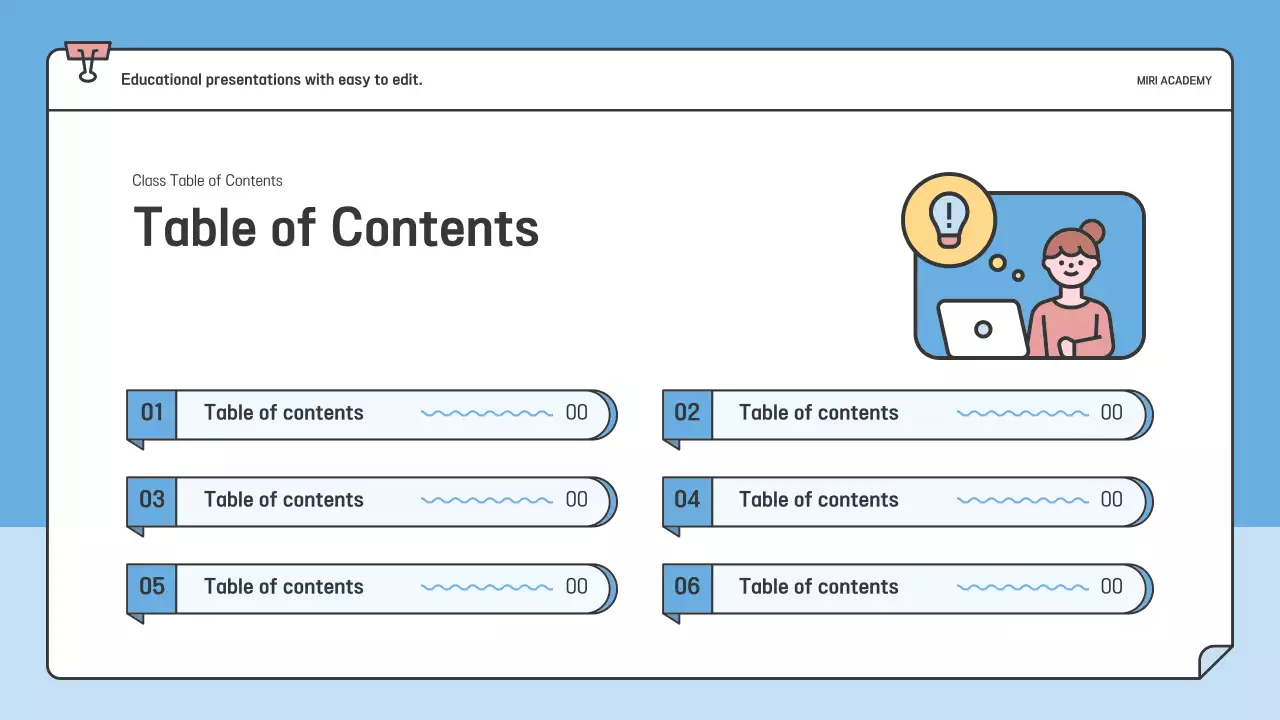Select the blue 01 number badge

[151, 413]
